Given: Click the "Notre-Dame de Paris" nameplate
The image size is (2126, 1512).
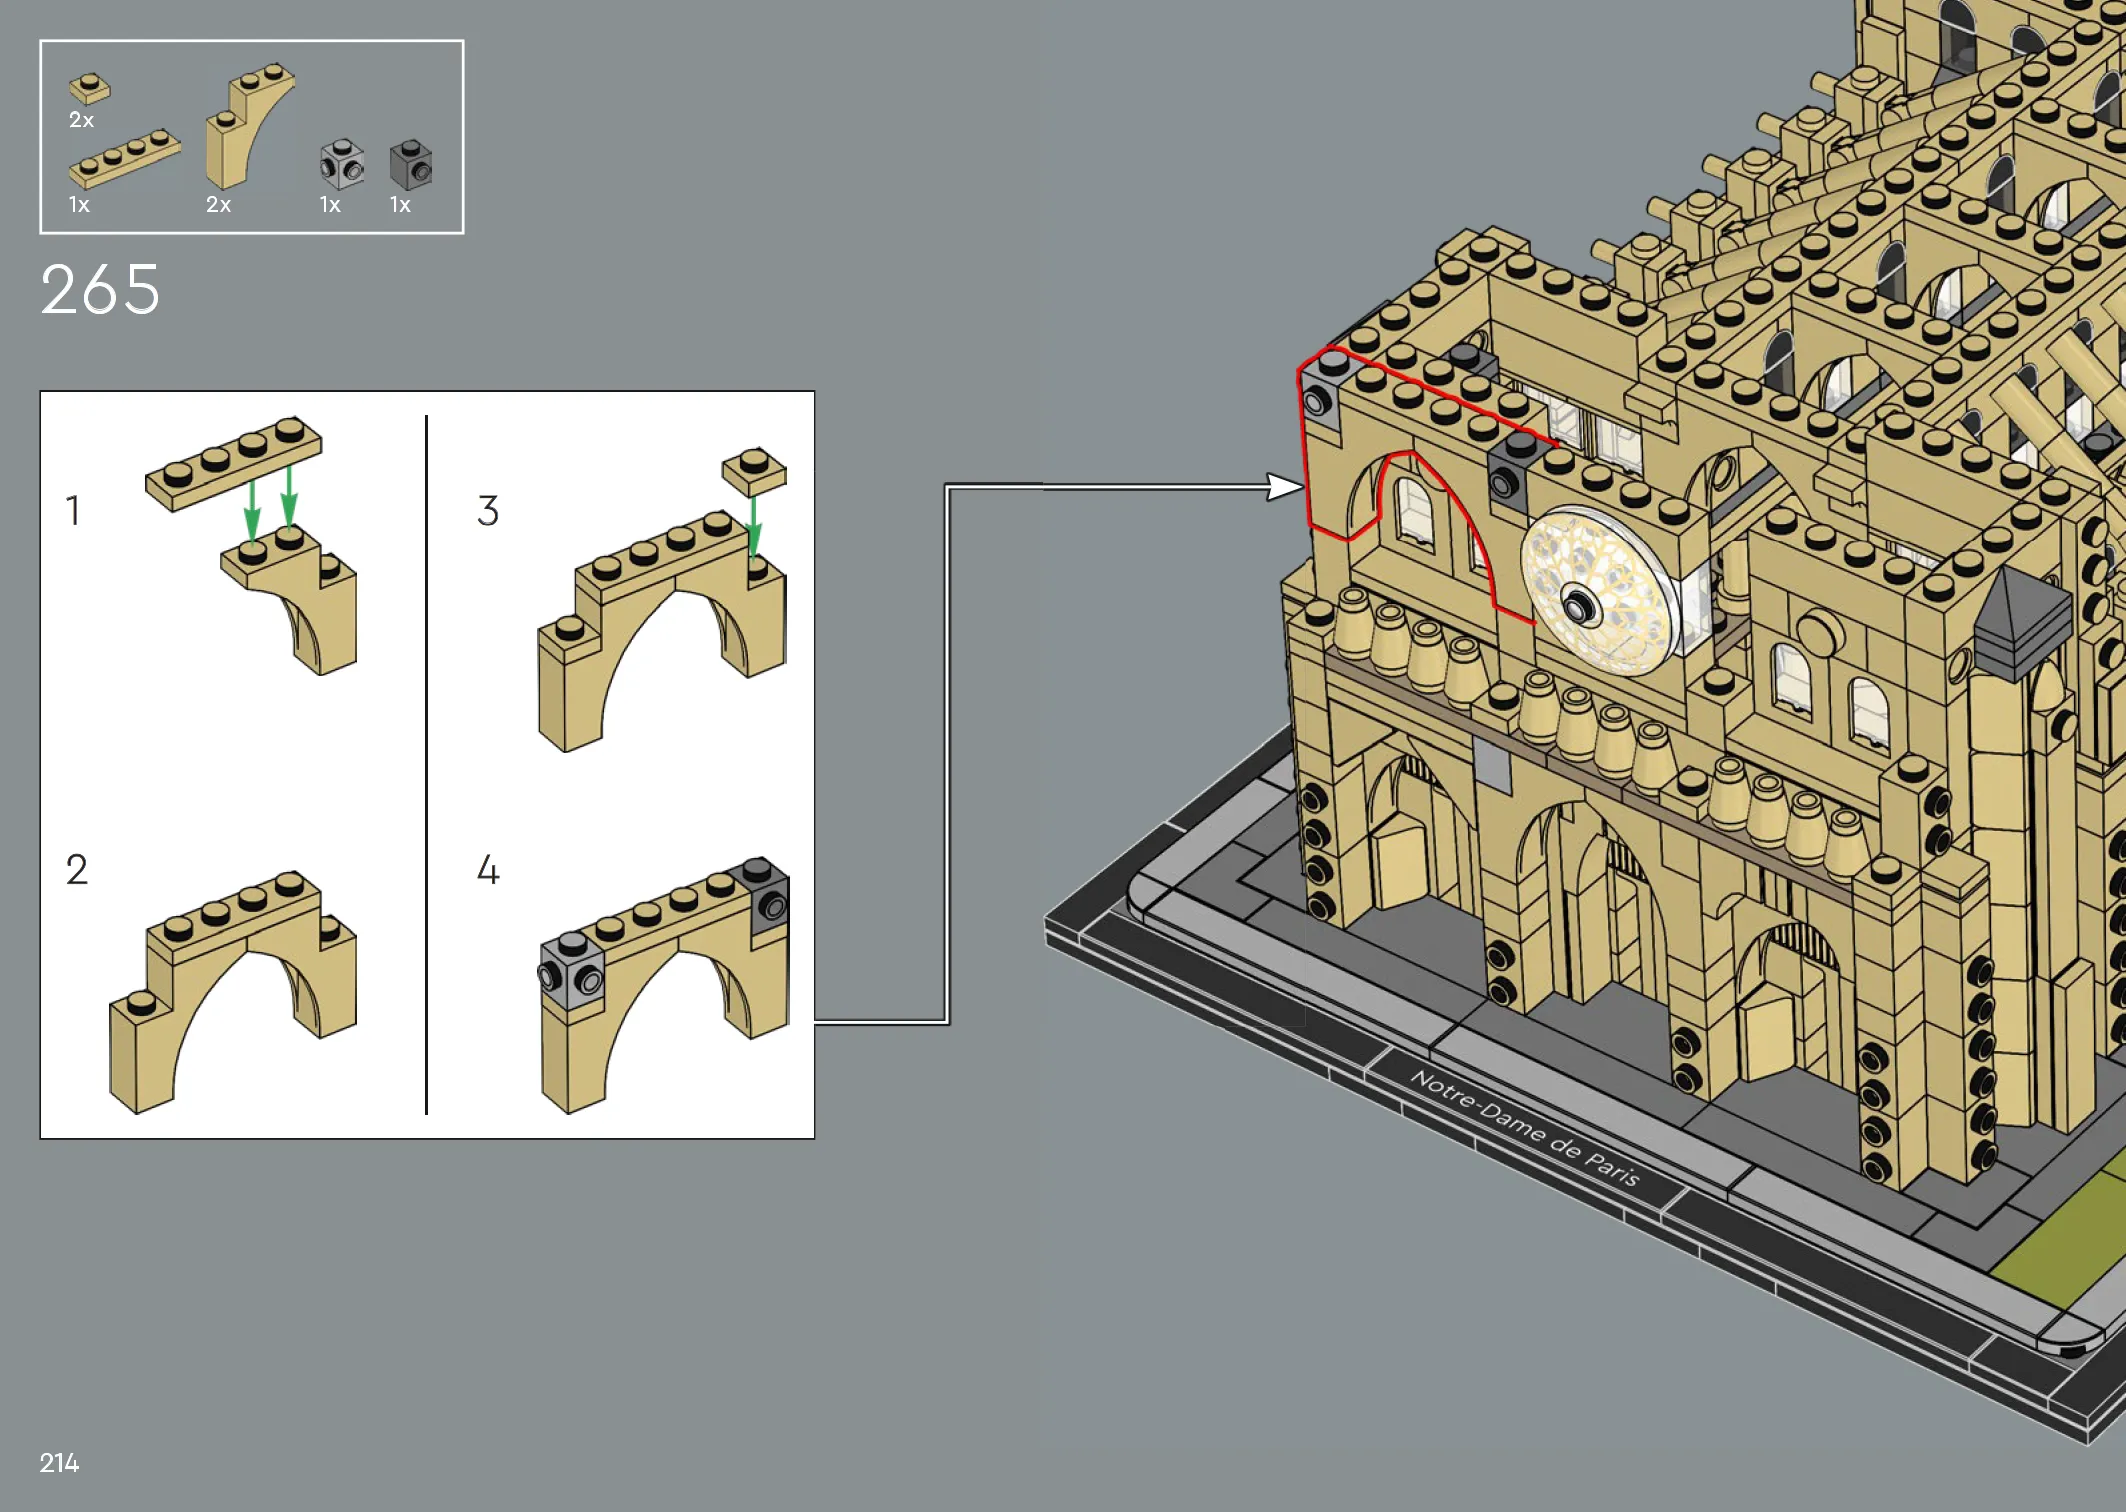Looking at the screenshot, I should tap(1525, 1127).
